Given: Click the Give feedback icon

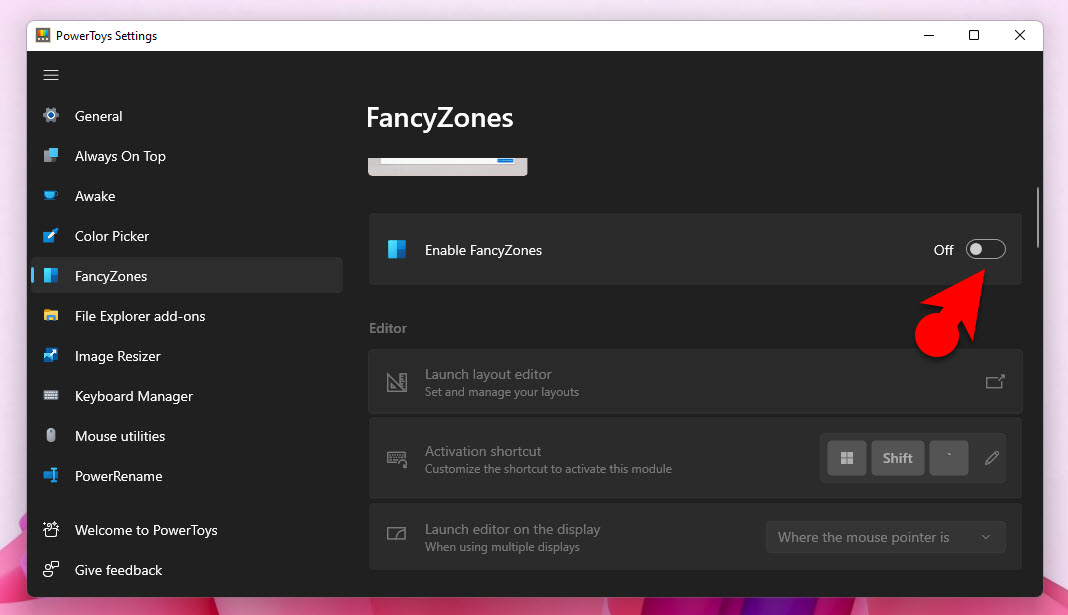Looking at the screenshot, I should pos(51,569).
